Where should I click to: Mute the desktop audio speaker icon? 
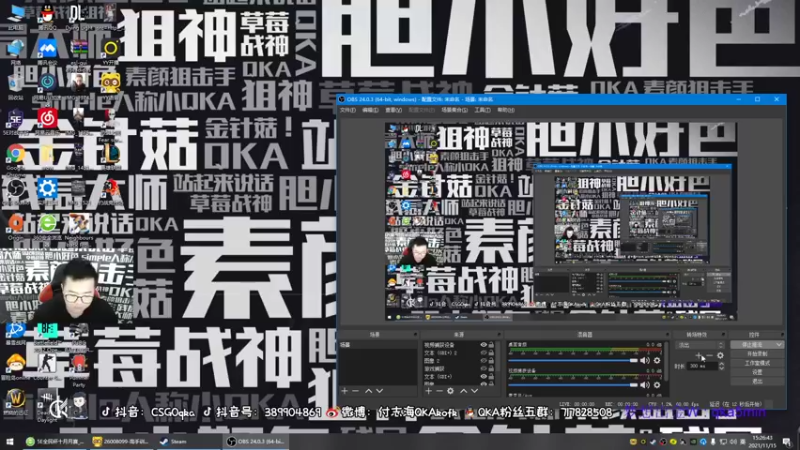pos(645,361)
